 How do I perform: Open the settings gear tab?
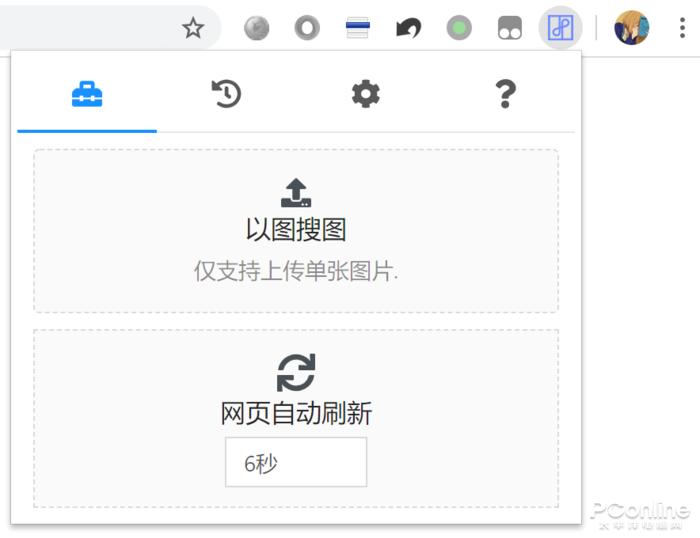point(366,94)
